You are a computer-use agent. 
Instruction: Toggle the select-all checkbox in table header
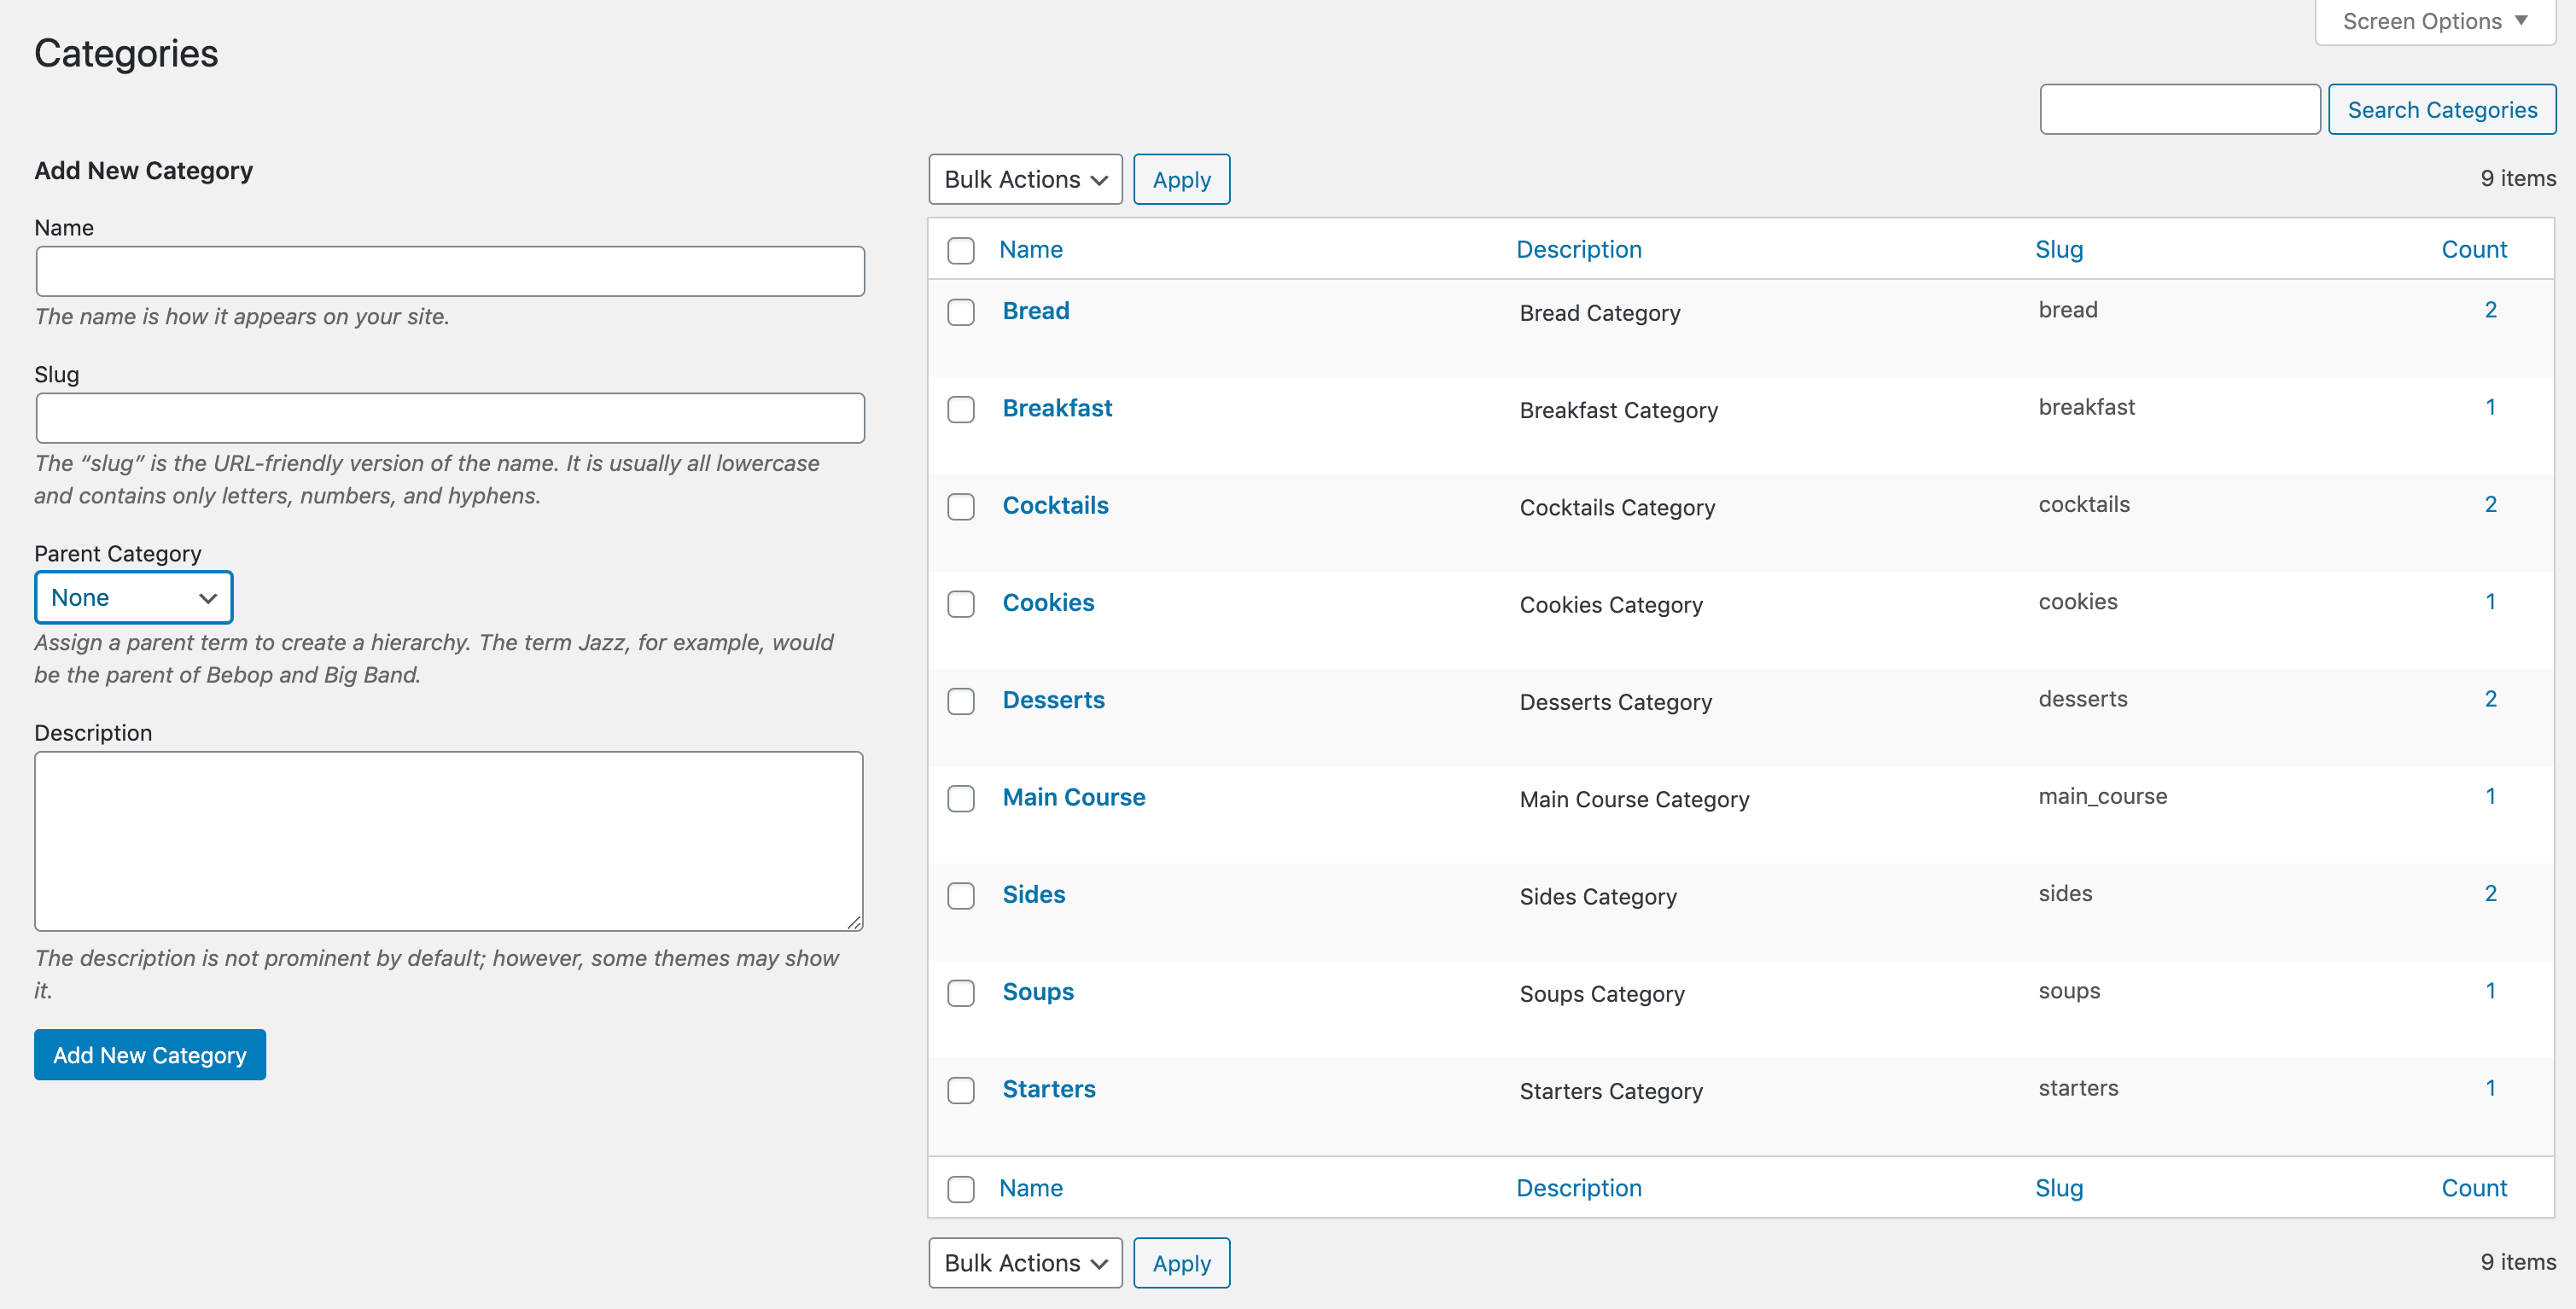coord(960,250)
